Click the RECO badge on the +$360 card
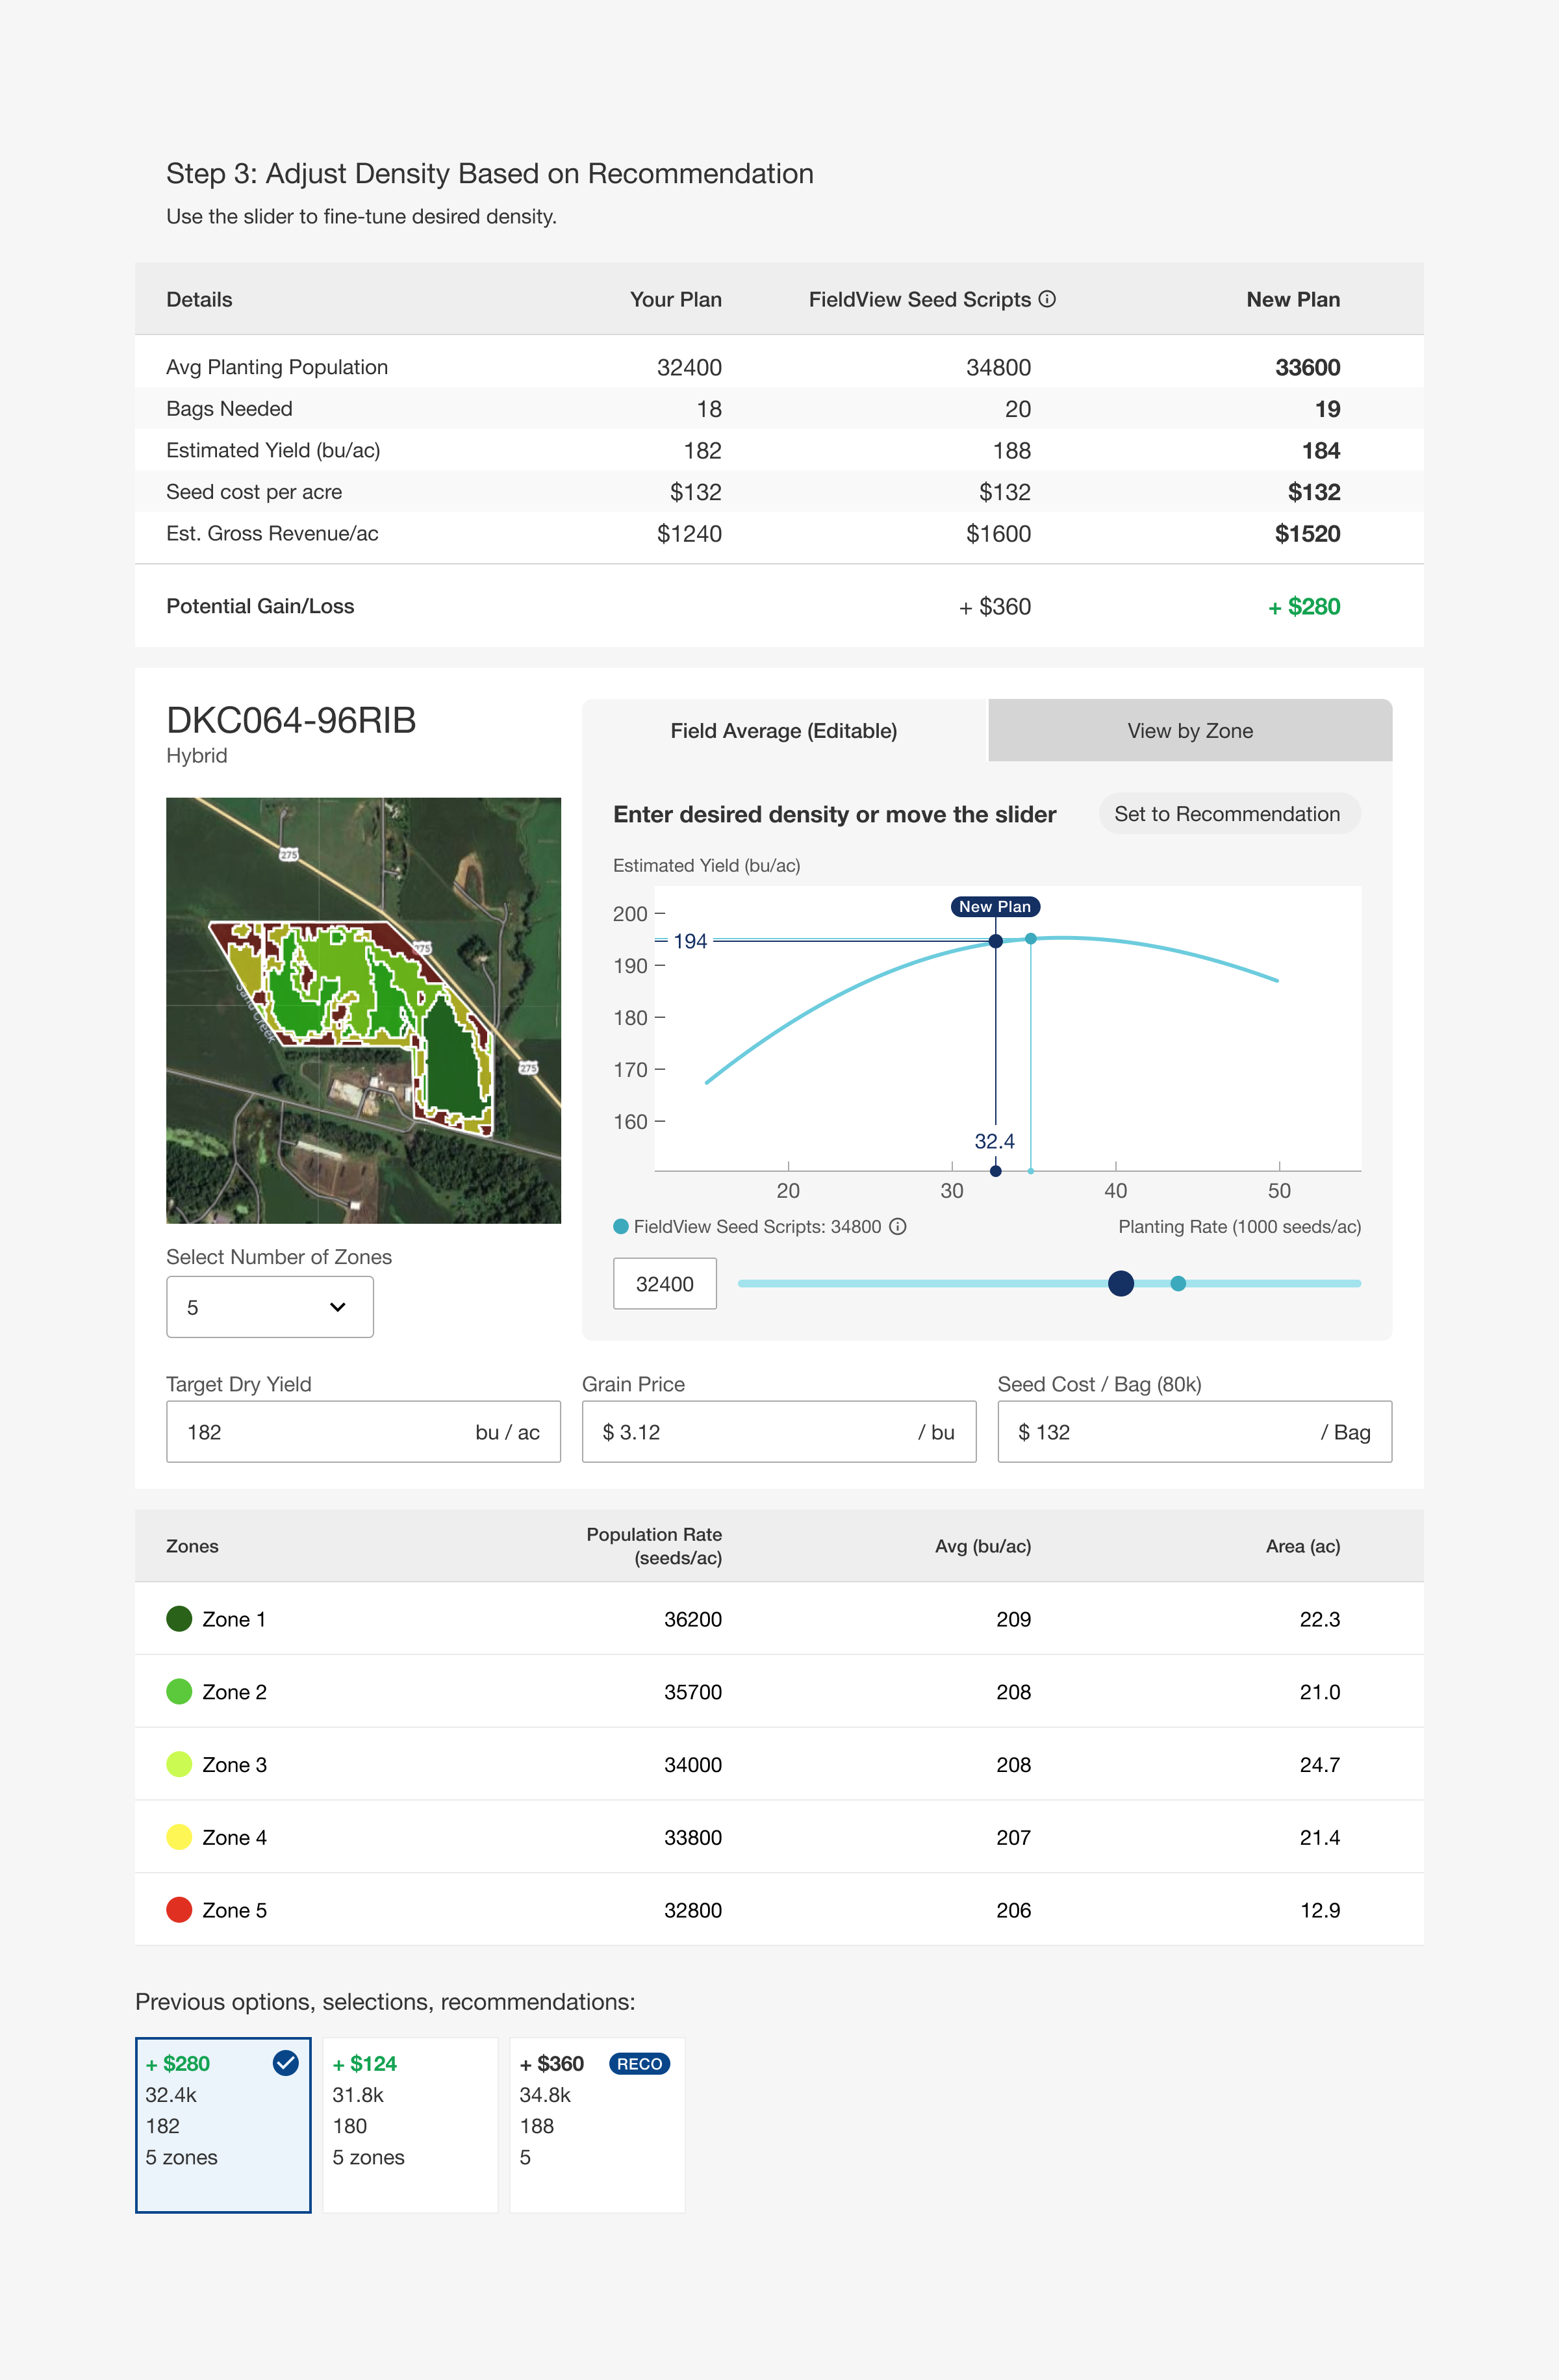This screenshot has height=2380, width=1559. coord(639,2064)
